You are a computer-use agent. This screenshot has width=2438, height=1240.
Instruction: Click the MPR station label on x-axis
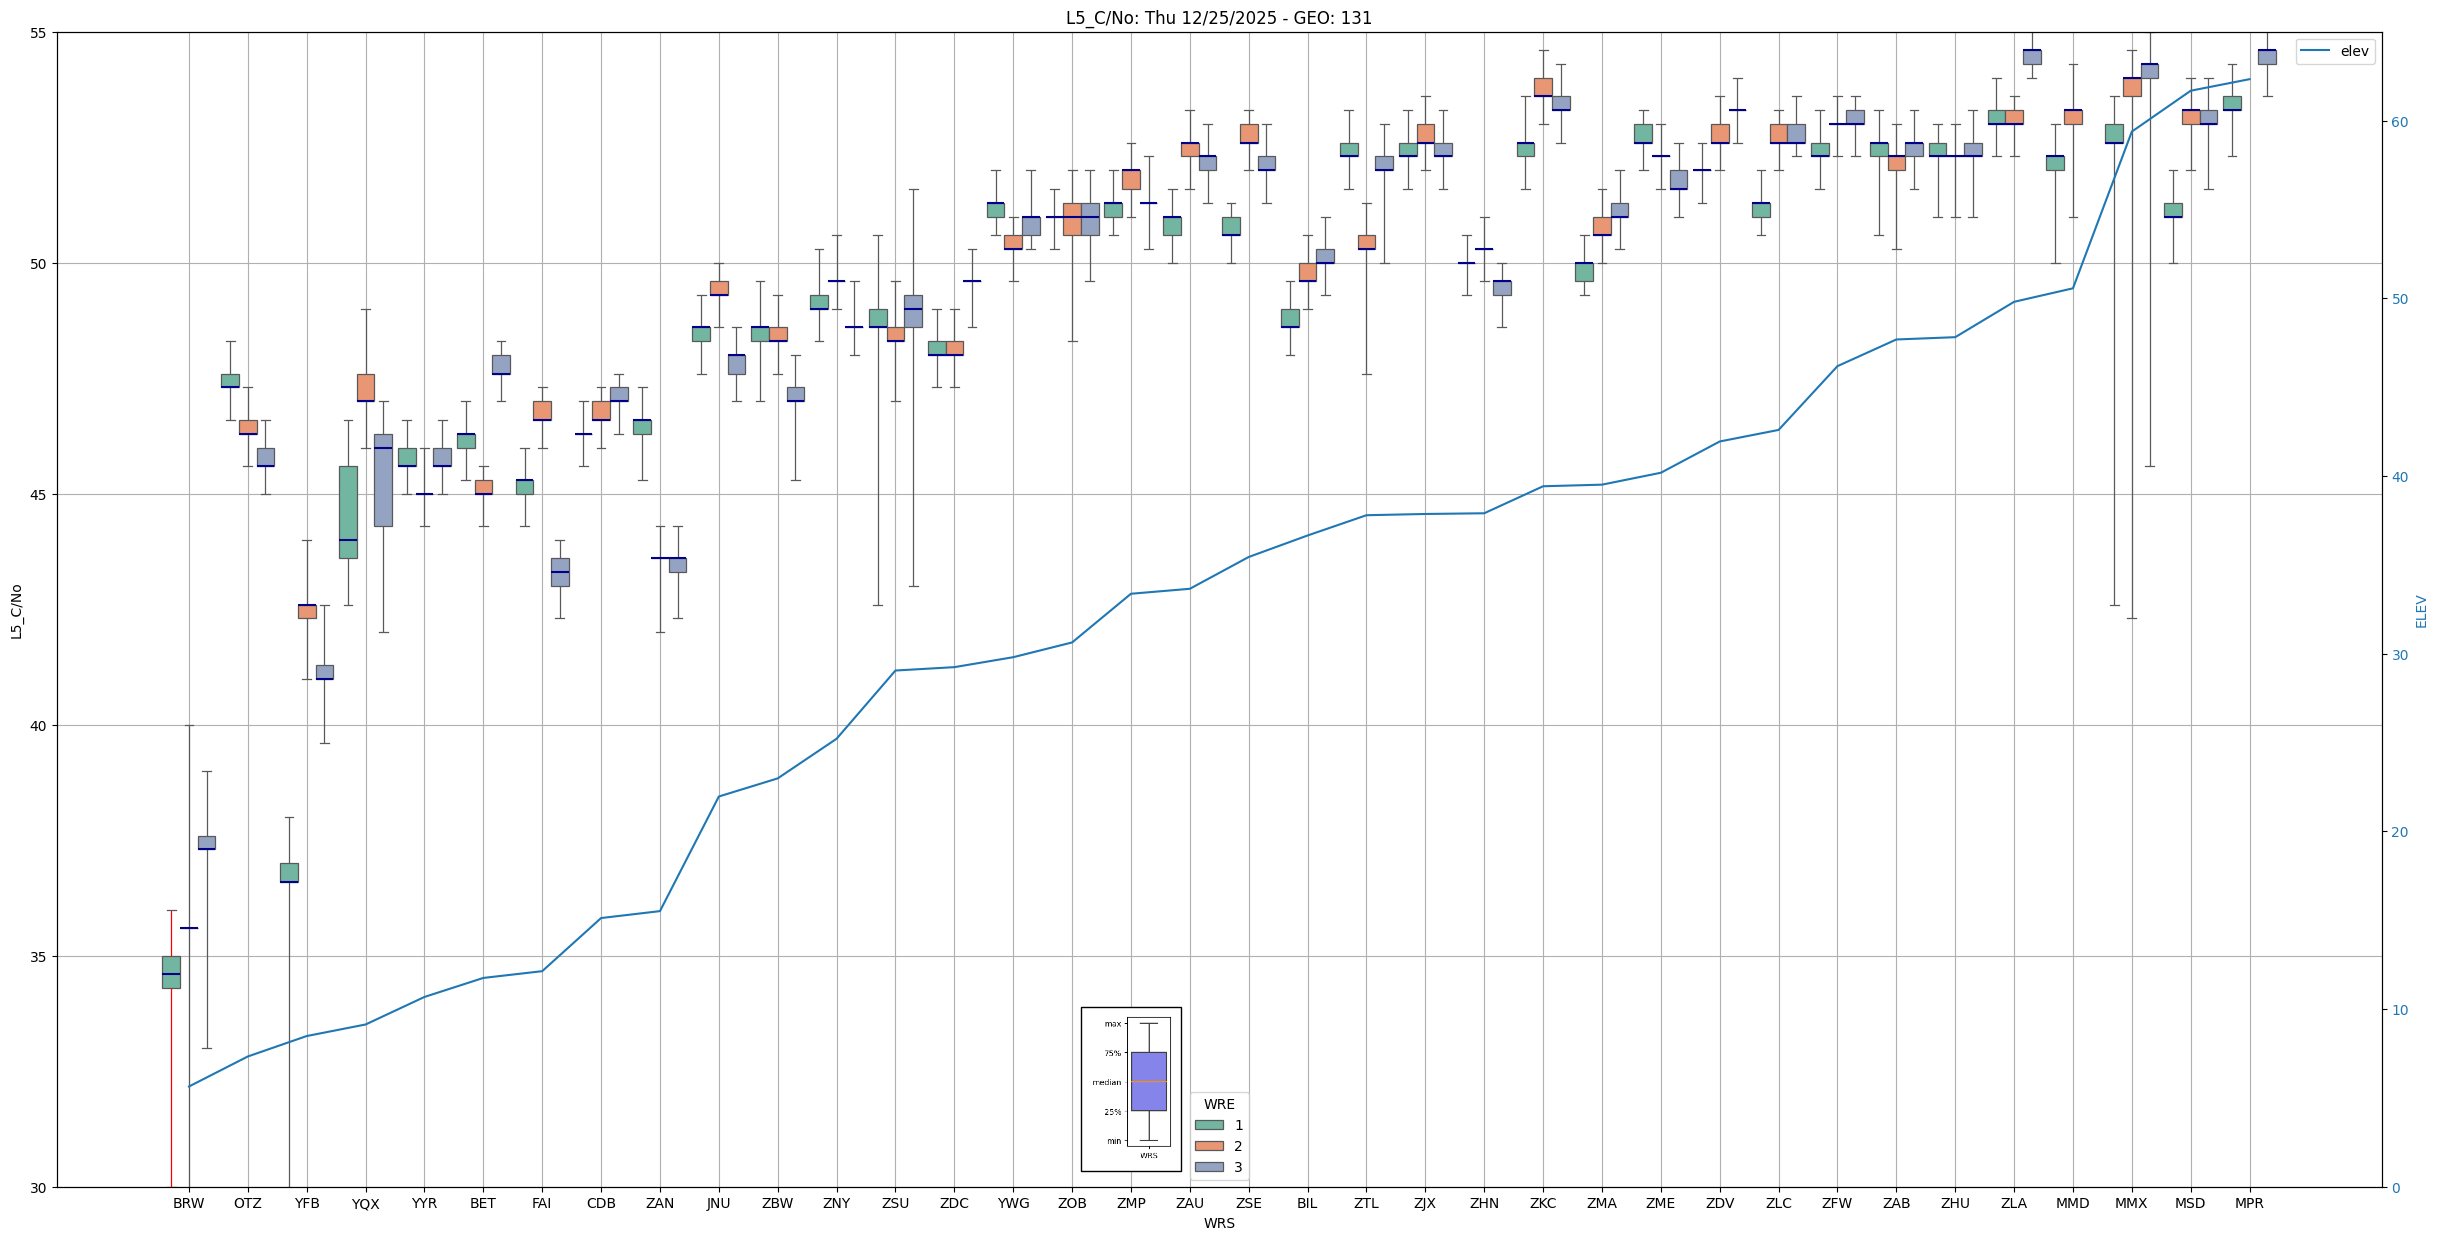click(x=2249, y=1203)
